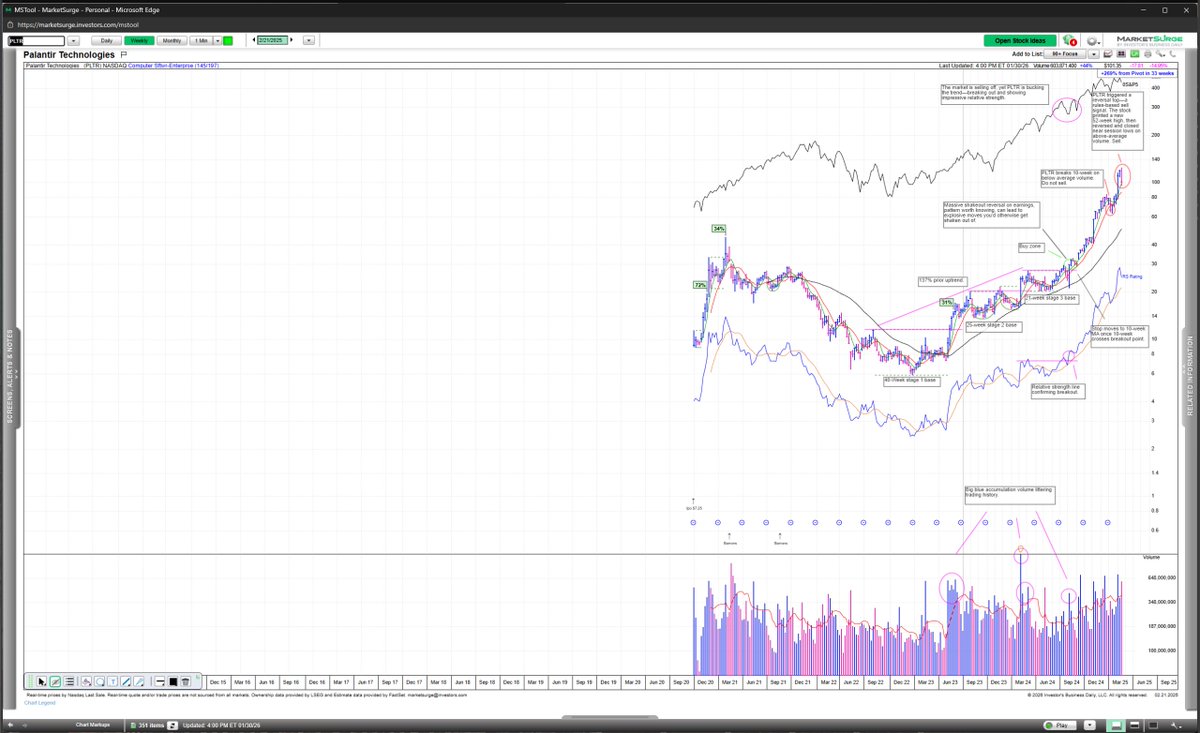
Task: Select the Weekly chart period
Action: 139,40
